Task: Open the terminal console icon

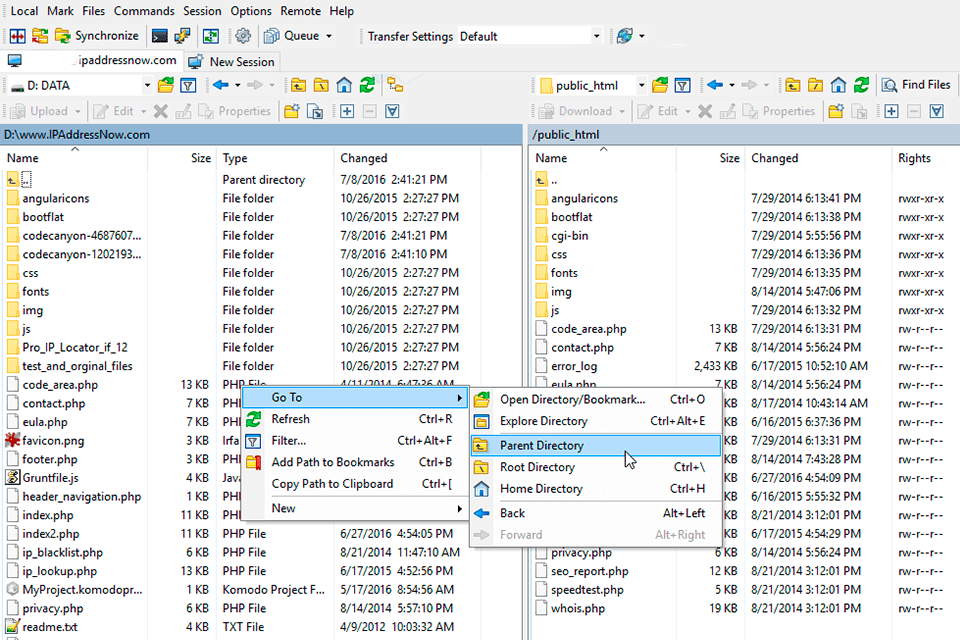Action: coord(160,36)
